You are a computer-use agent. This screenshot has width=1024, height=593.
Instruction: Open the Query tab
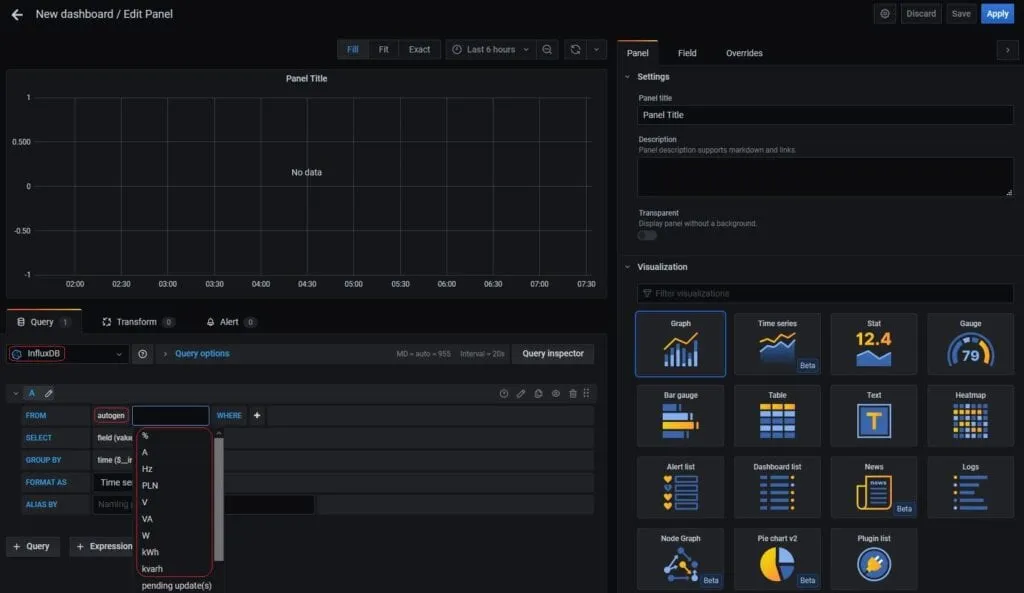tap(44, 322)
